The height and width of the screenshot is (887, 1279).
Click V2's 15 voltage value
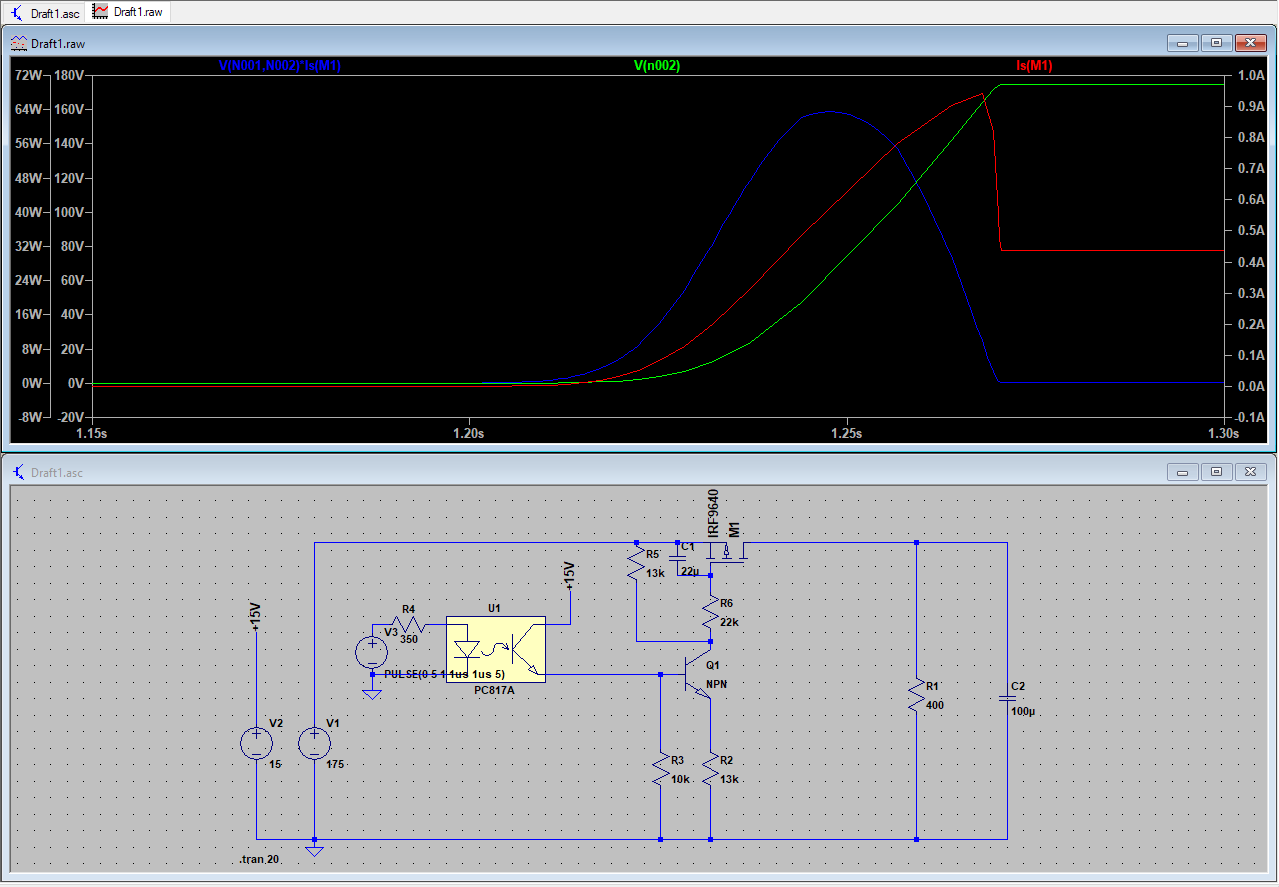pos(275,764)
